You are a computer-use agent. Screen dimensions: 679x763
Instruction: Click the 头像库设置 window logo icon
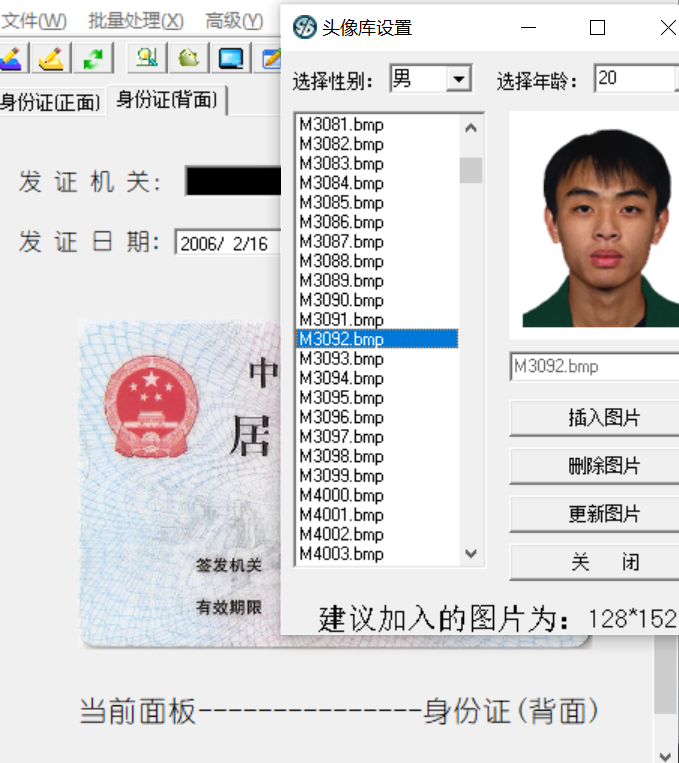[305, 27]
